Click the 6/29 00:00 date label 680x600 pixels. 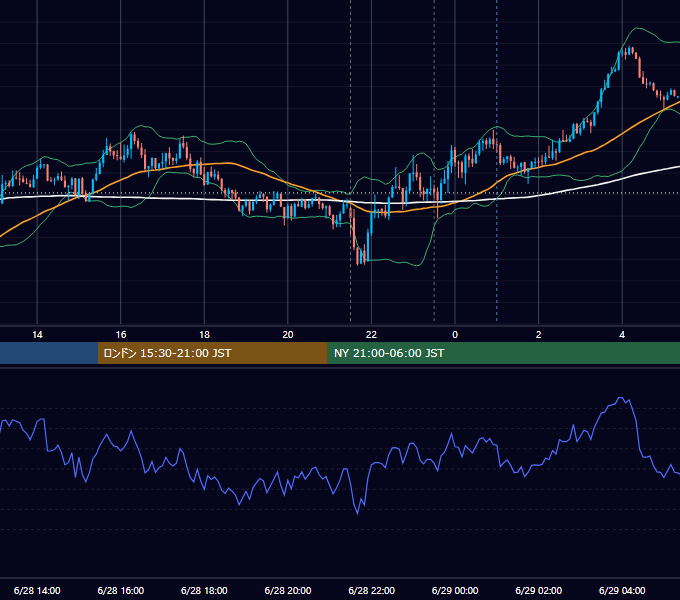(455, 590)
